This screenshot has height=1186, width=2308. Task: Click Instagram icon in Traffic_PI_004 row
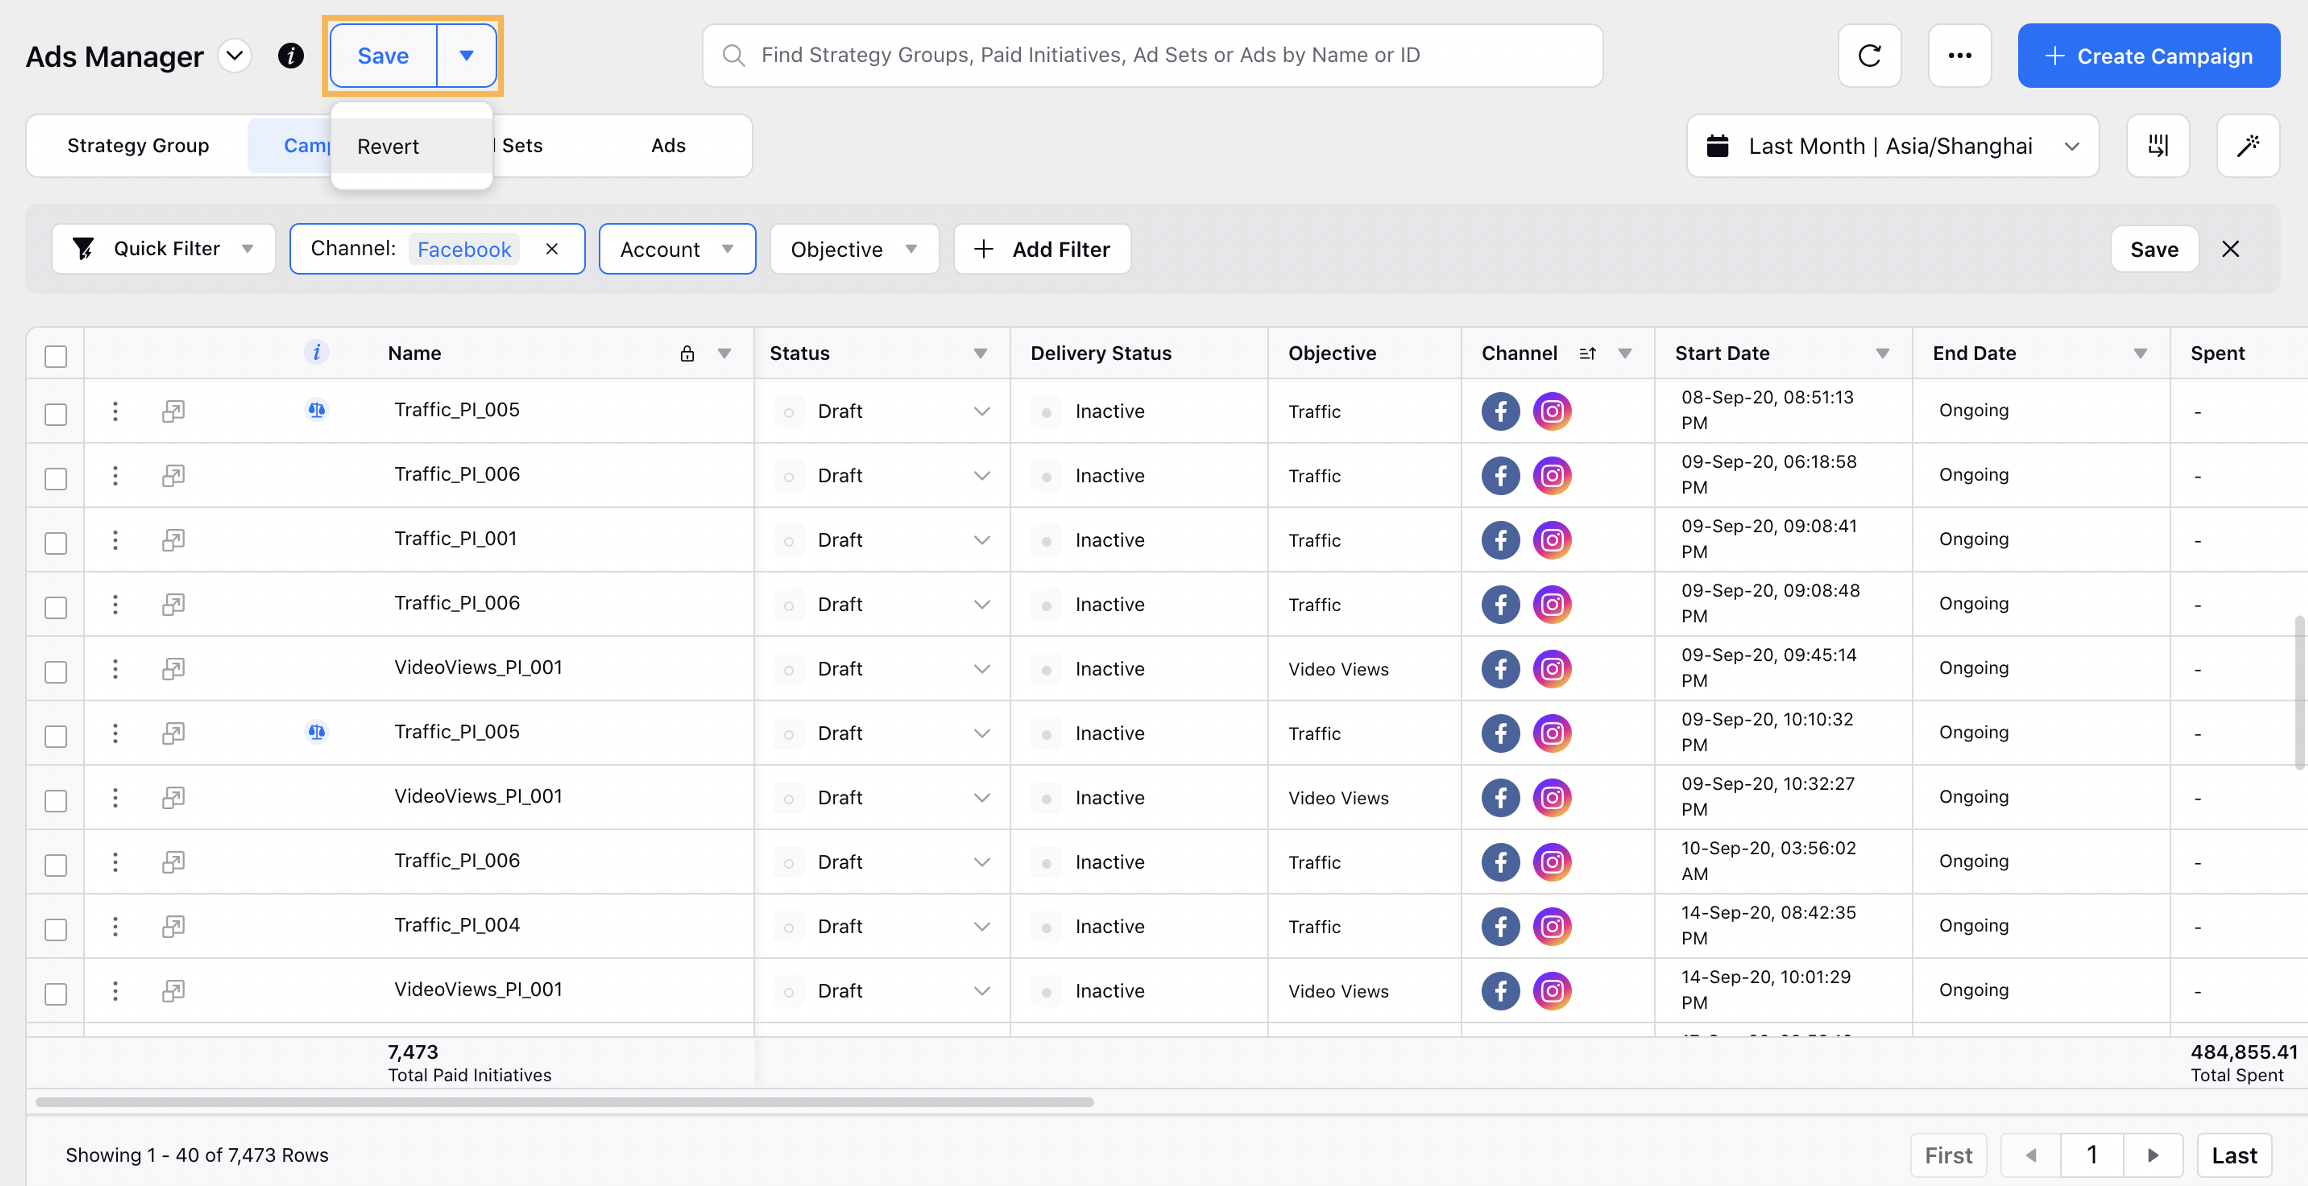pyautogui.click(x=1552, y=926)
